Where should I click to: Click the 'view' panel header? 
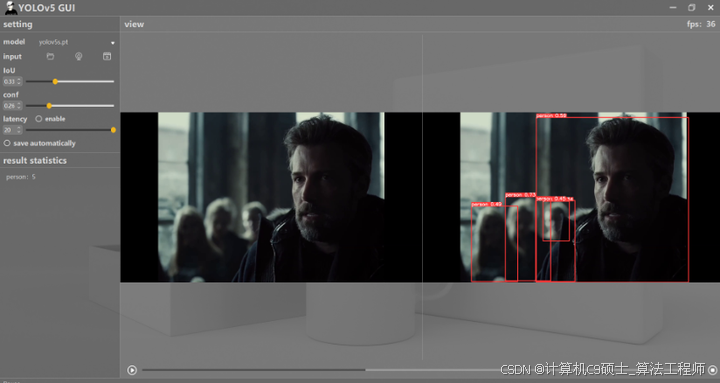point(134,24)
